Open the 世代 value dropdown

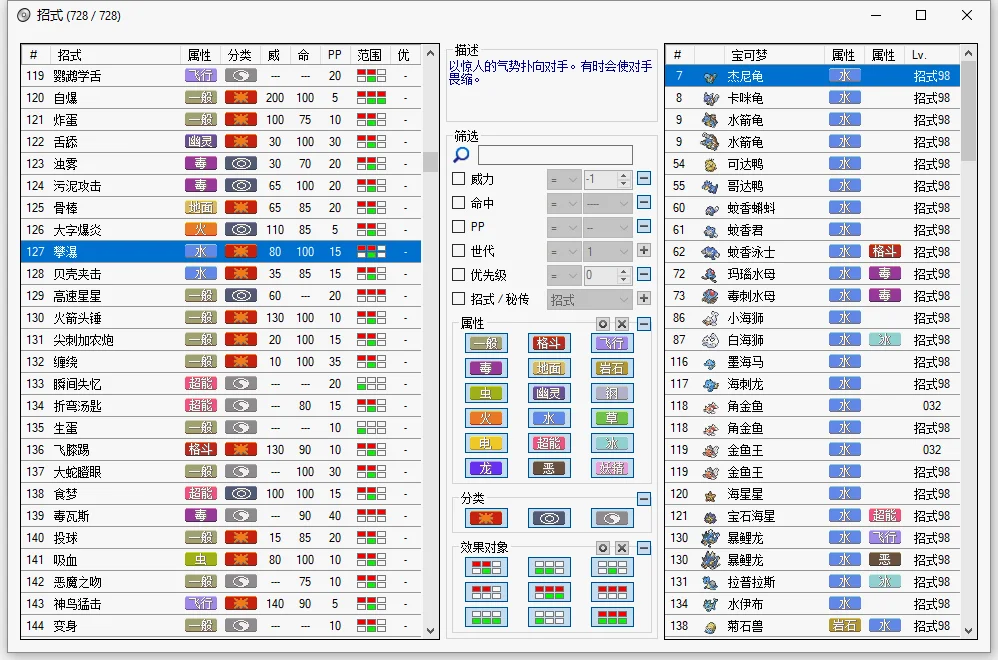(x=608, y=251)
